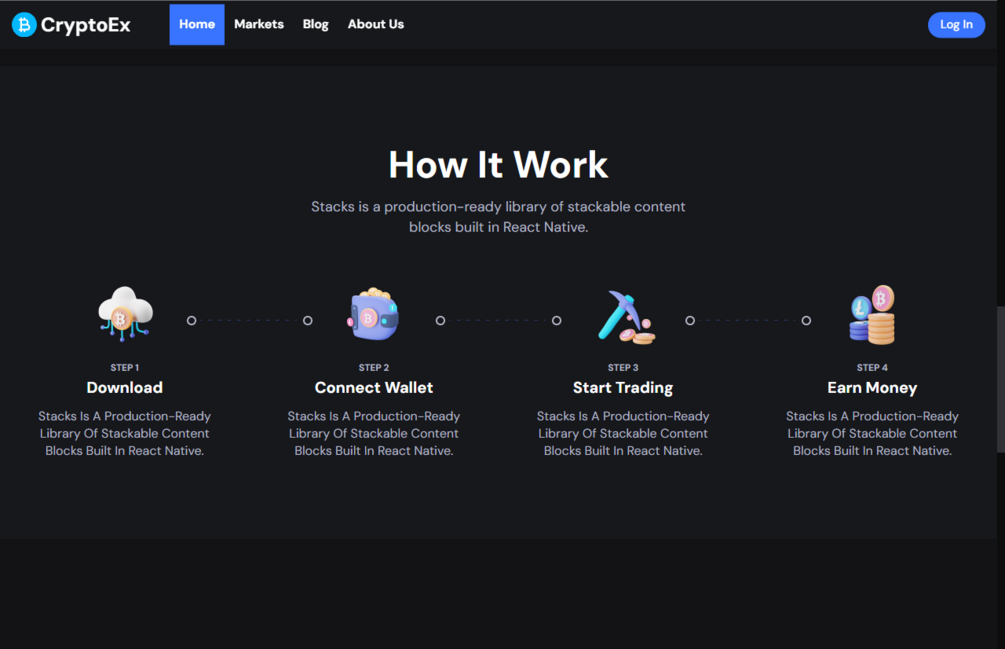Open the Markets page
Image resolution: width=1005 pixels, height=649 pixels.
tap(258, 24)
